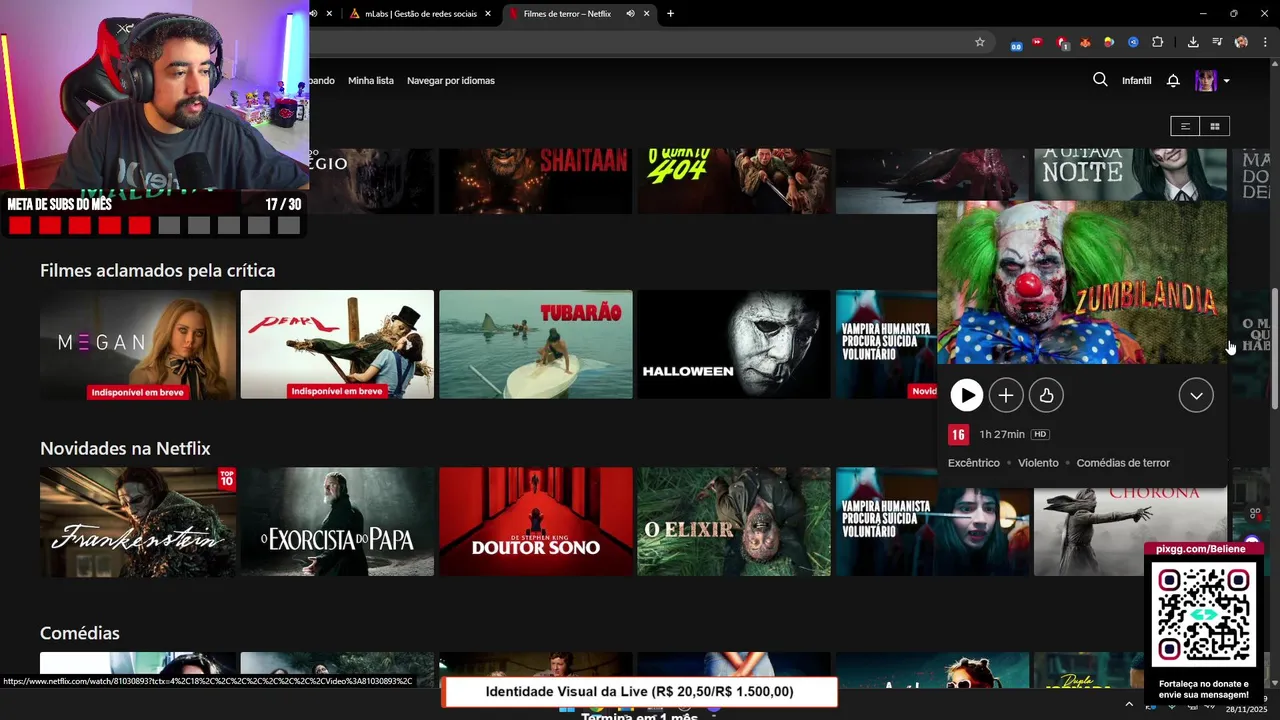Open the Frankenstein thumbnail
Image resolution: width=1280 pixels, height=720 pixels.
pos(138,522)
